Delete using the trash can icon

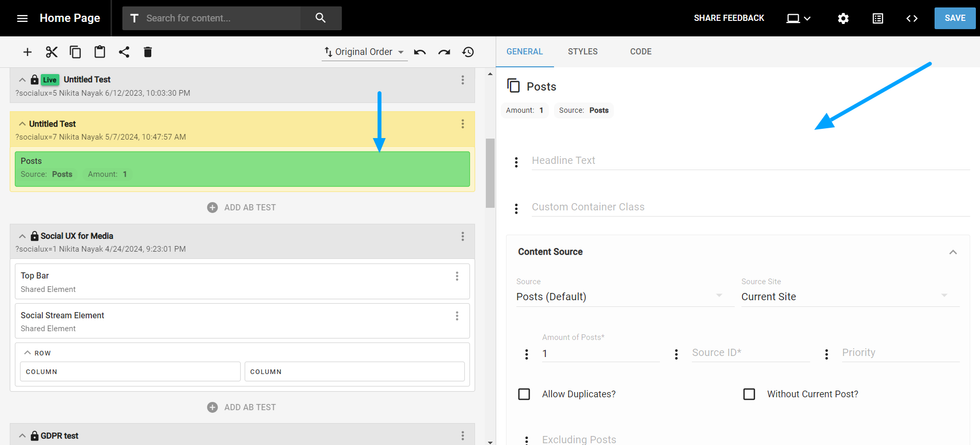point(148,52)
